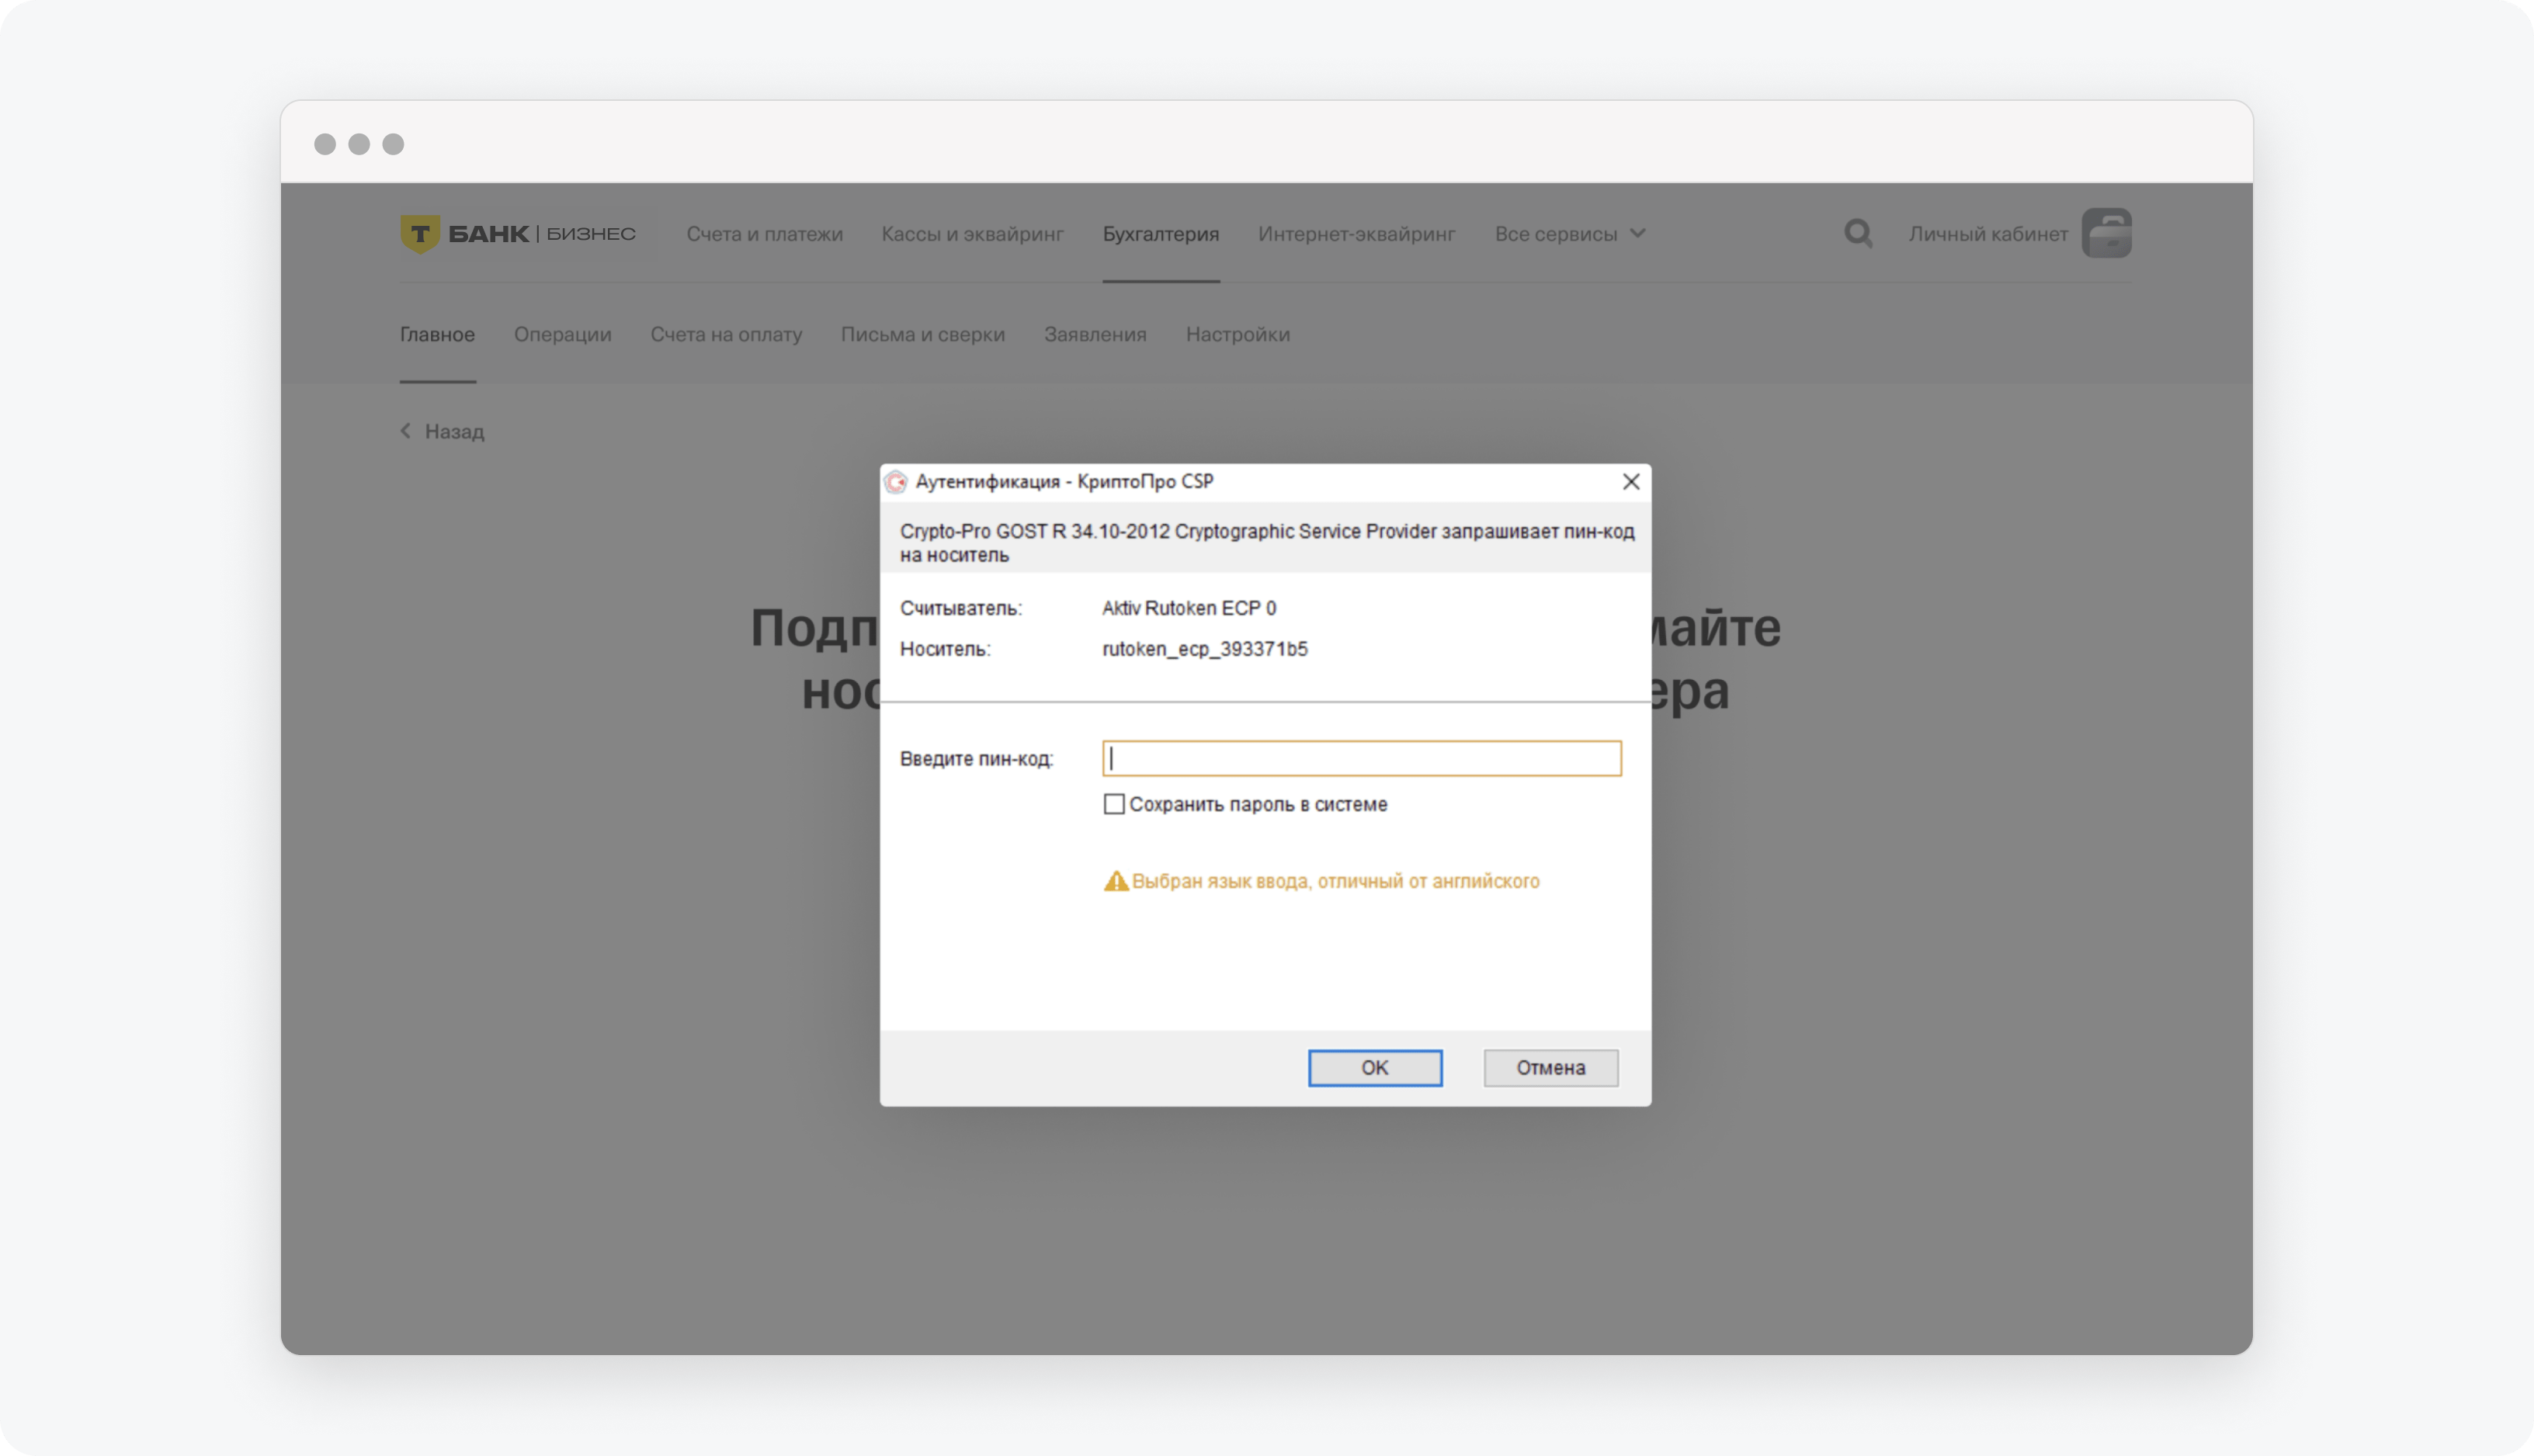Click reader value 'Aktiv Rutoken ECP 0'
The image size is (2534, 1456).
pyautogui.click(x=1189, y=608)
